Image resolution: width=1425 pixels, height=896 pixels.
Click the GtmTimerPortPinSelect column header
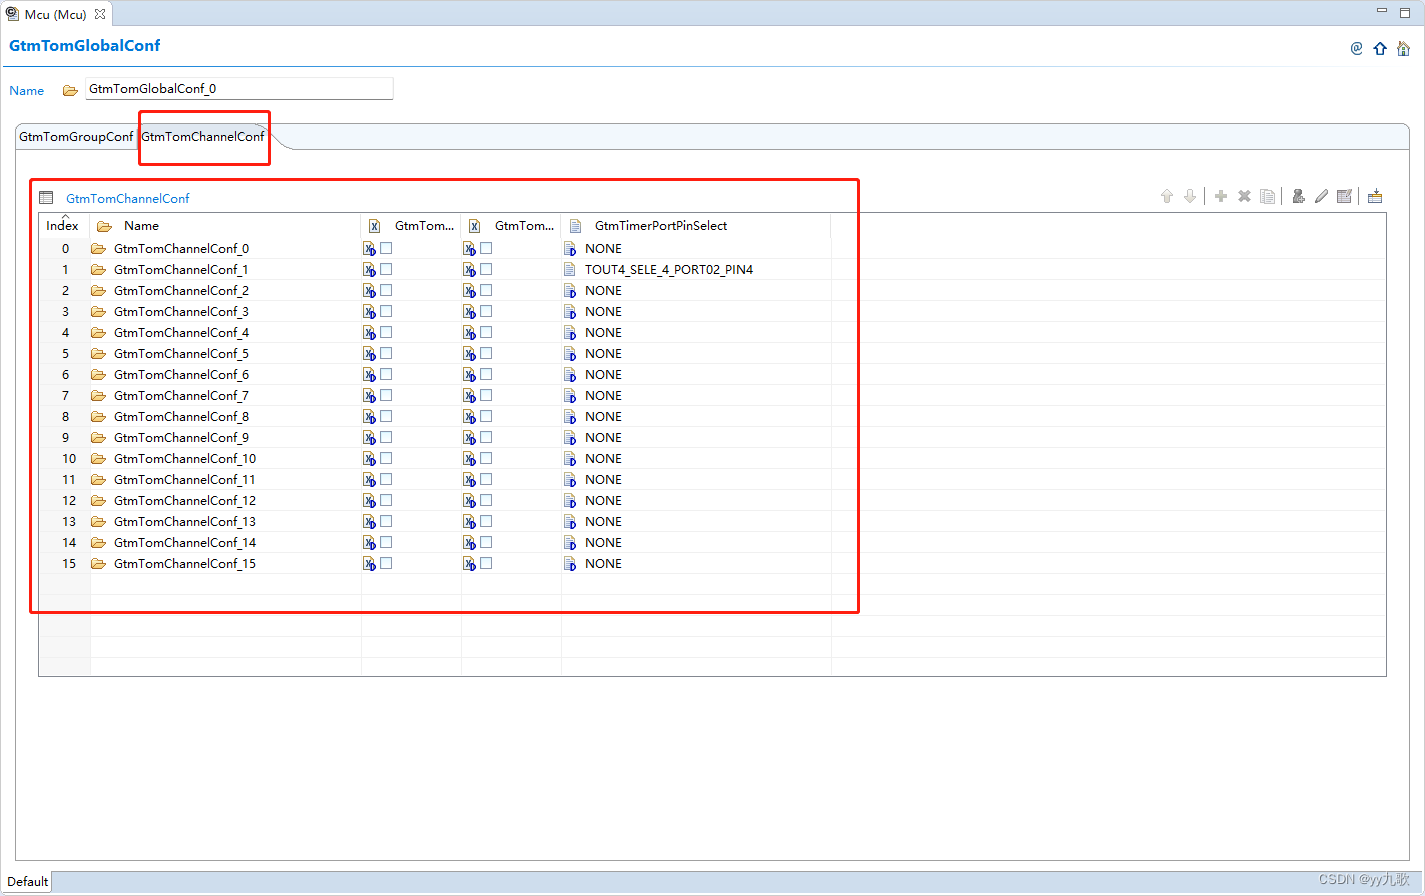[695, 226]
